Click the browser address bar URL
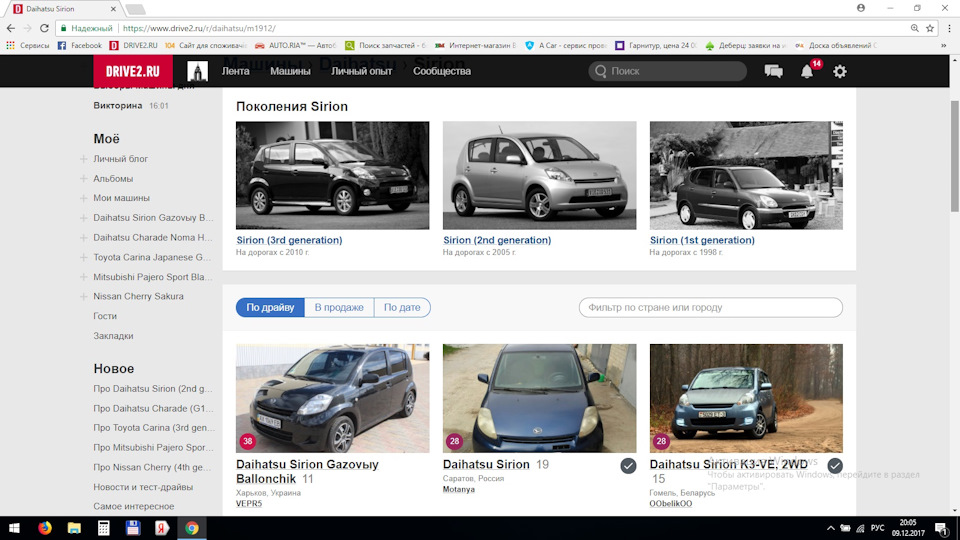The width and height of the screenshot is (960, 540). pos(199,28)
